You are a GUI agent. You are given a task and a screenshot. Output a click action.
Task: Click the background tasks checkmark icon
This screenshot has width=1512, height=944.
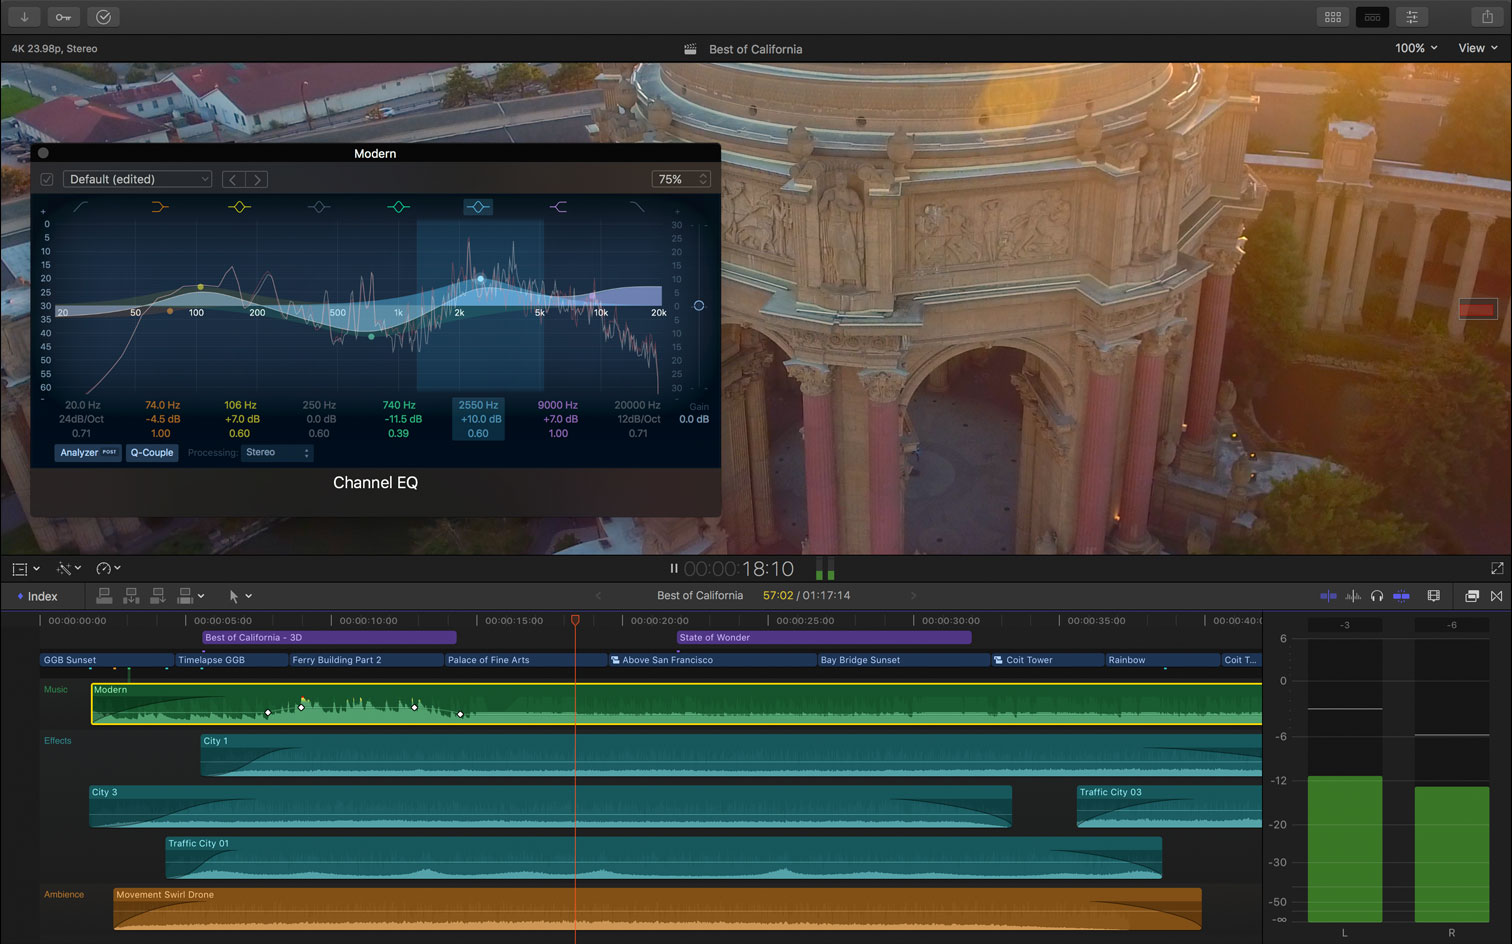103,17
